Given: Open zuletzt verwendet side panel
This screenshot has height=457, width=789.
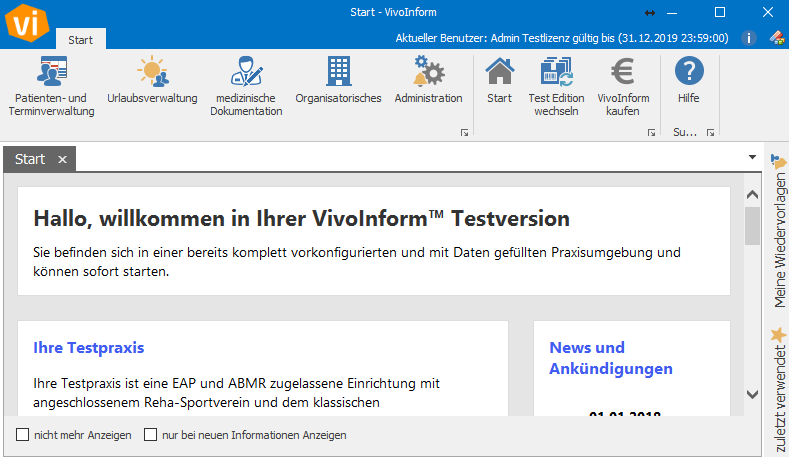Looking at the screenshot, I should click(779, 390).
